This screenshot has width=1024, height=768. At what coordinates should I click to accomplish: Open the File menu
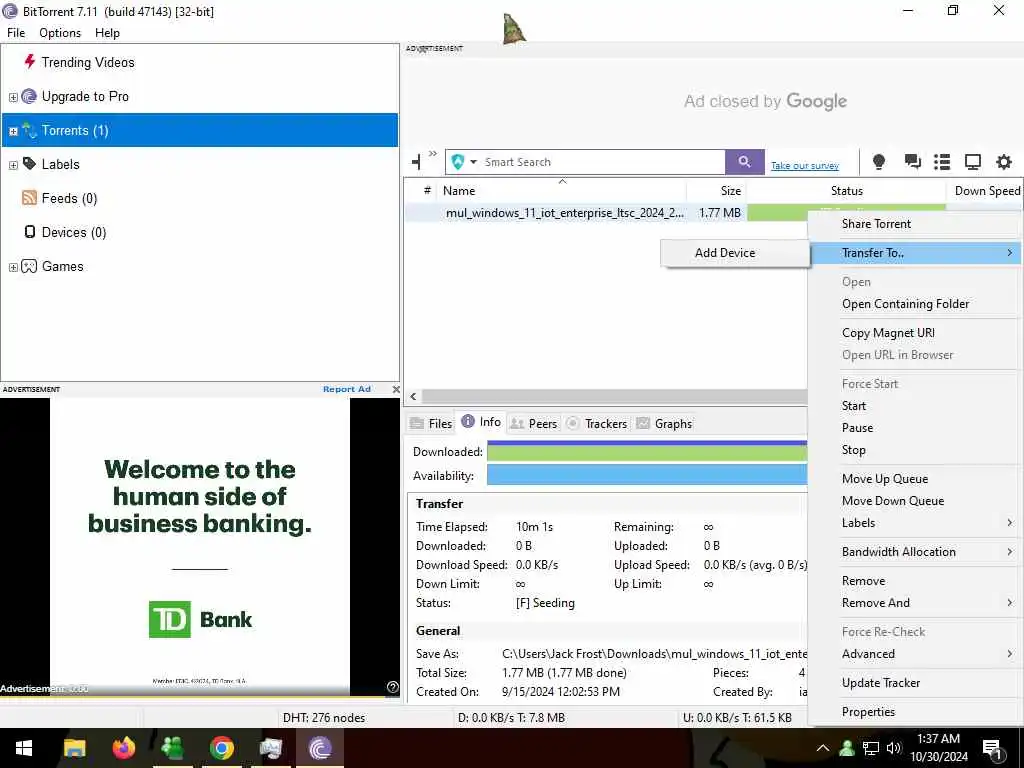click(16, 33)
